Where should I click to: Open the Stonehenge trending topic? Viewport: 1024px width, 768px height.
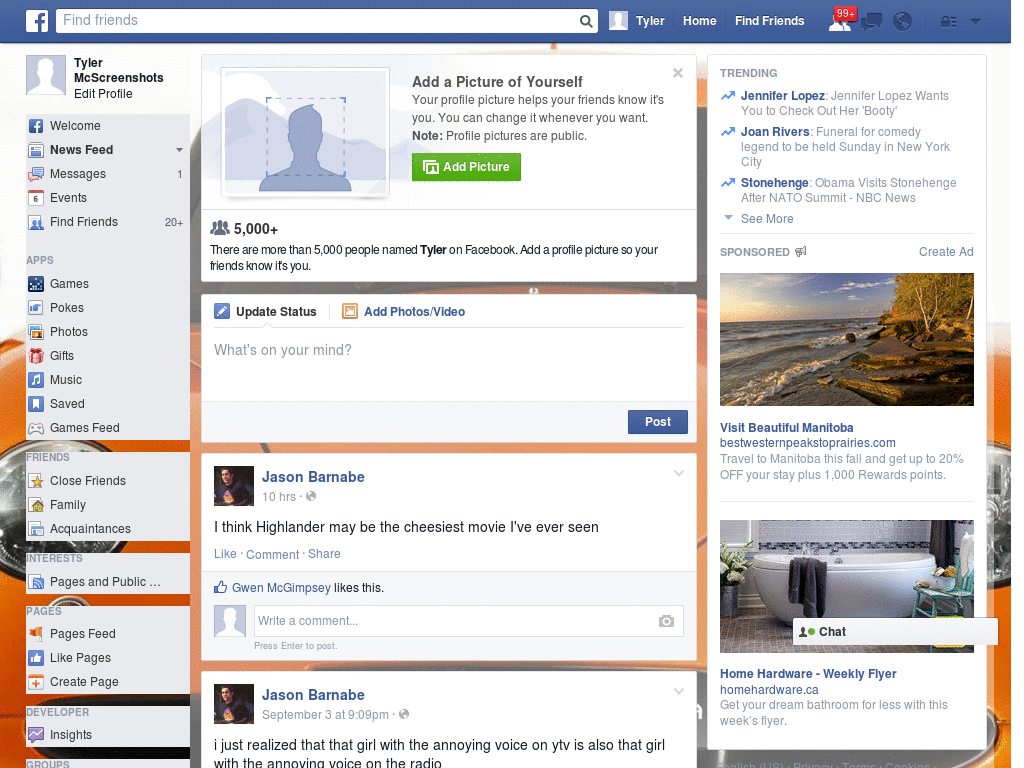[x=775, y=183]
